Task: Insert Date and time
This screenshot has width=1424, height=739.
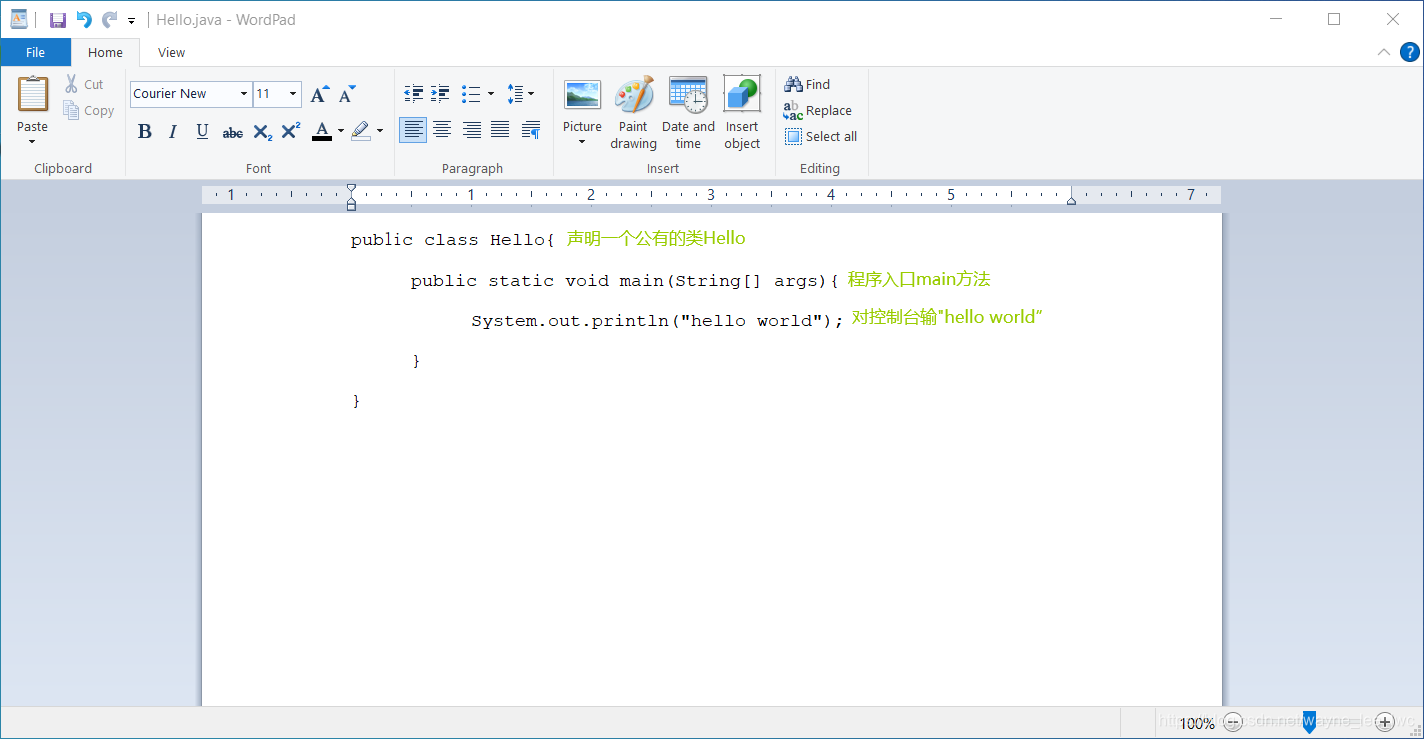Action: 688,113
